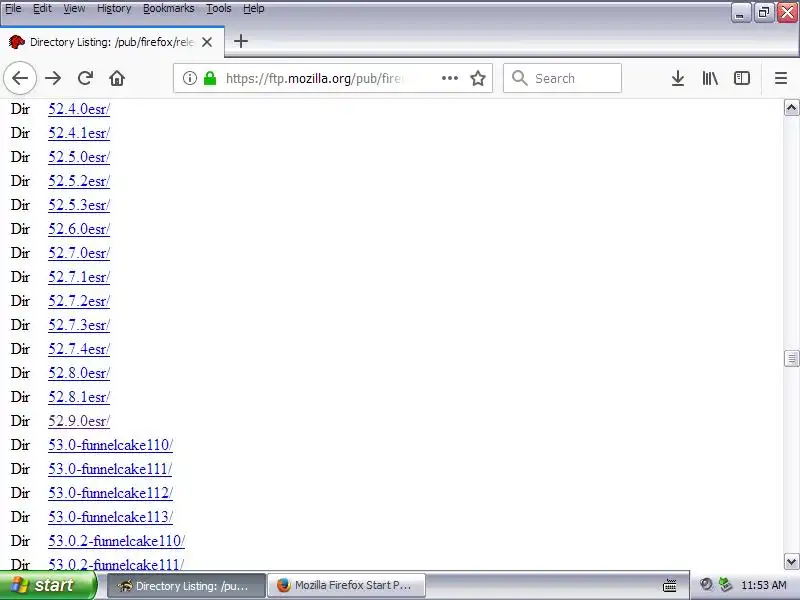Open the 52.7.0esr/ directory link
The image size is (800, 600).
click(x=79, y=253)
